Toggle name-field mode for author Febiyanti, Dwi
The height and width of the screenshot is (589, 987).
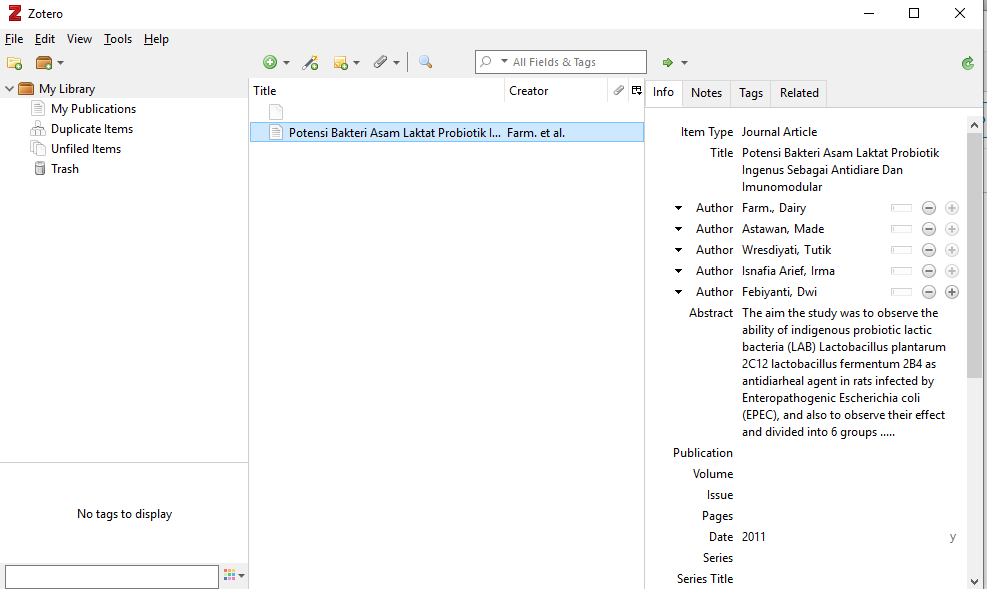tap(901, 292)
